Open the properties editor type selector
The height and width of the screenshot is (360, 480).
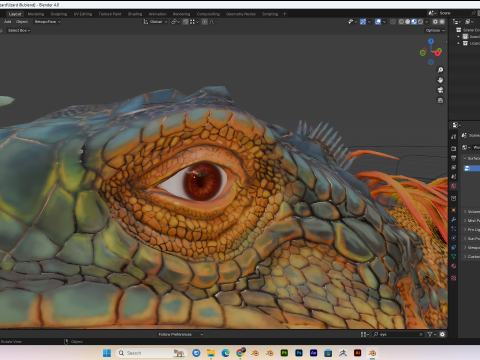coord(456,125)
